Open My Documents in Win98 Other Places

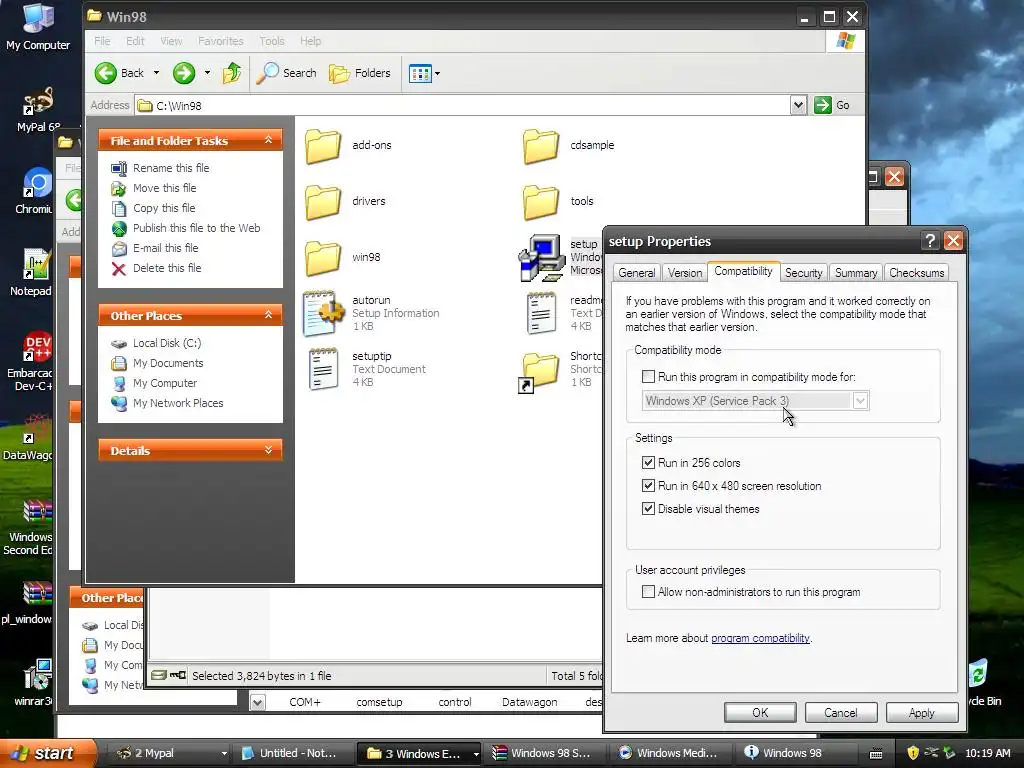[168, 363]
